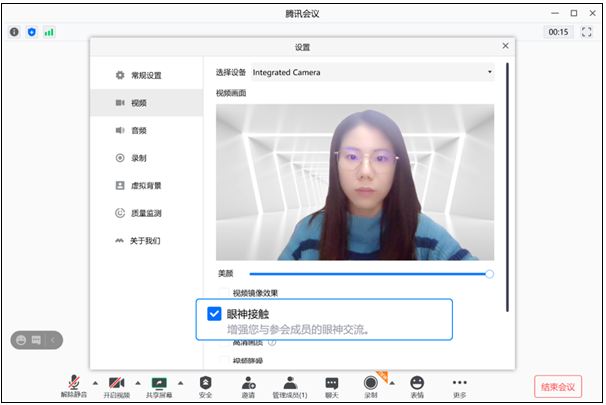Click the camera preview image
Image resolution: width=606 pixels, height=405 pixels.
tap(355, 182)
